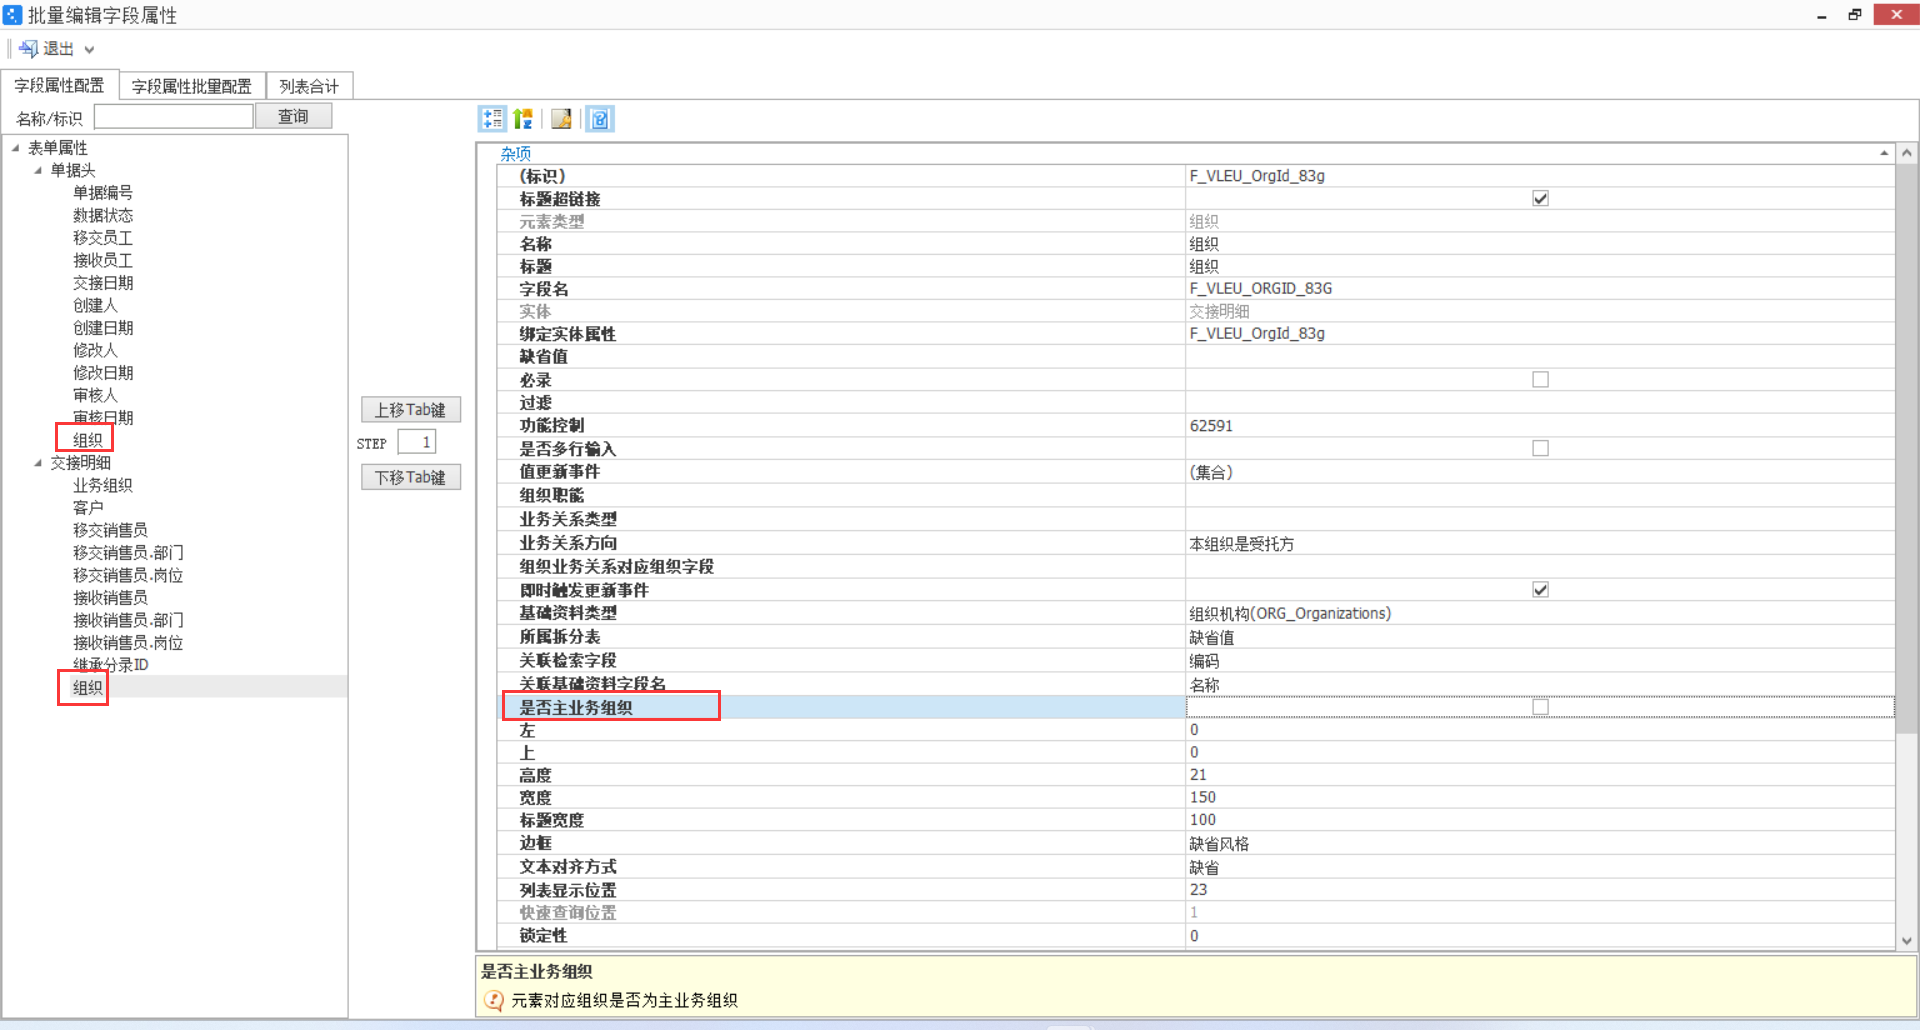
Task: Click the 功能控制 value 62591
Action: pos(1211,426)
